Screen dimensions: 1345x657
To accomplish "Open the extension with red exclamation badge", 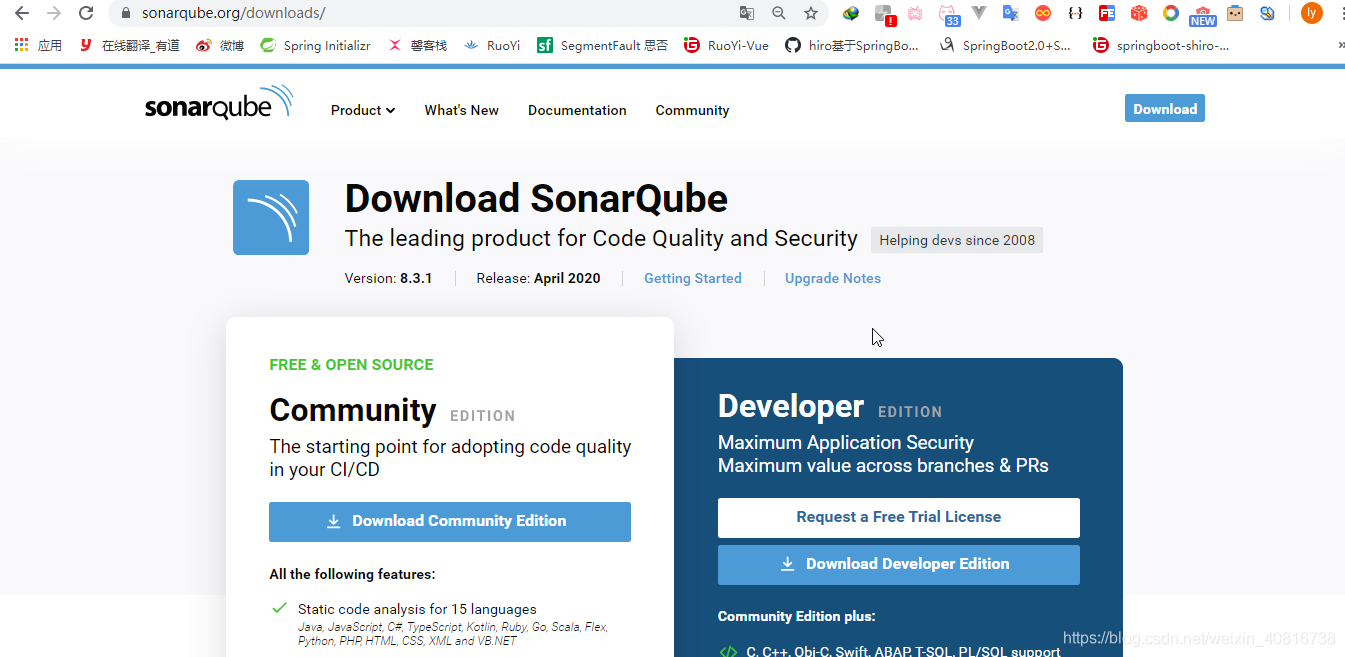I will coord(885,14).
